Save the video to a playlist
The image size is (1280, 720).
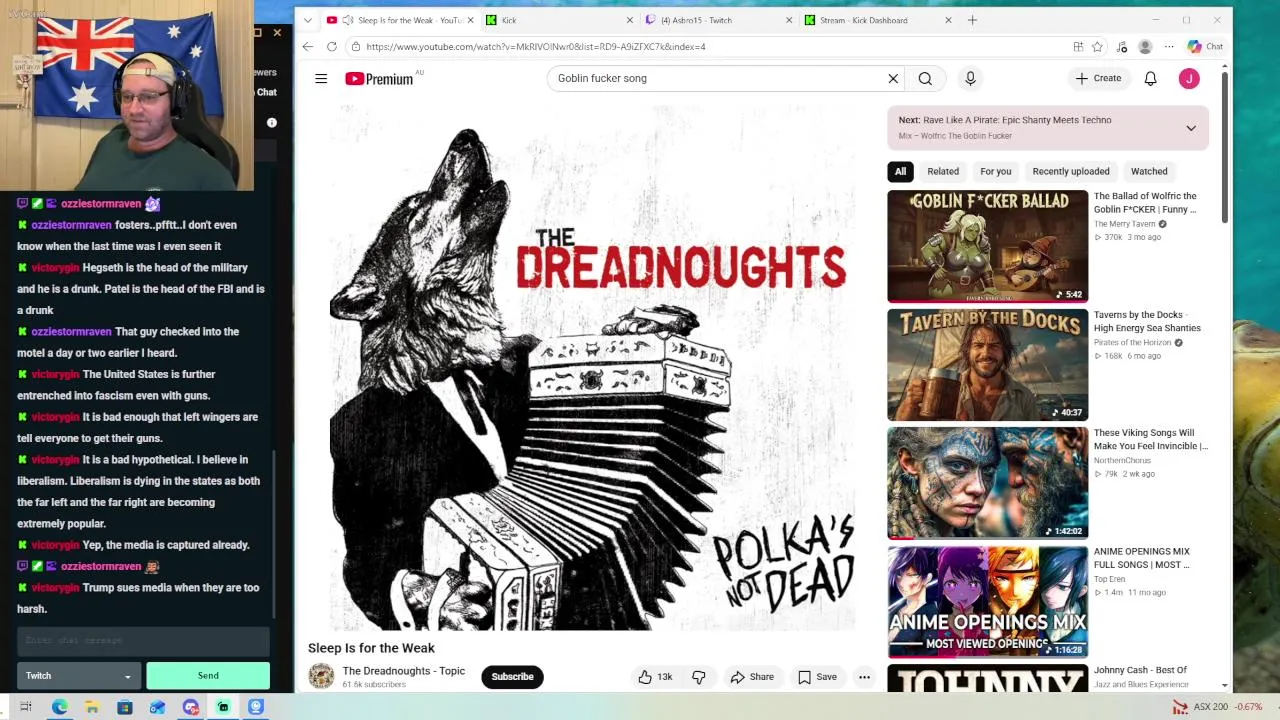coord(817,677)
